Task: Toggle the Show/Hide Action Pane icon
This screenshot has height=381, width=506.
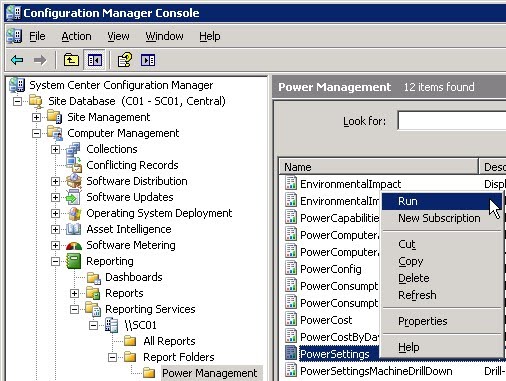Action: click(148, 60)
